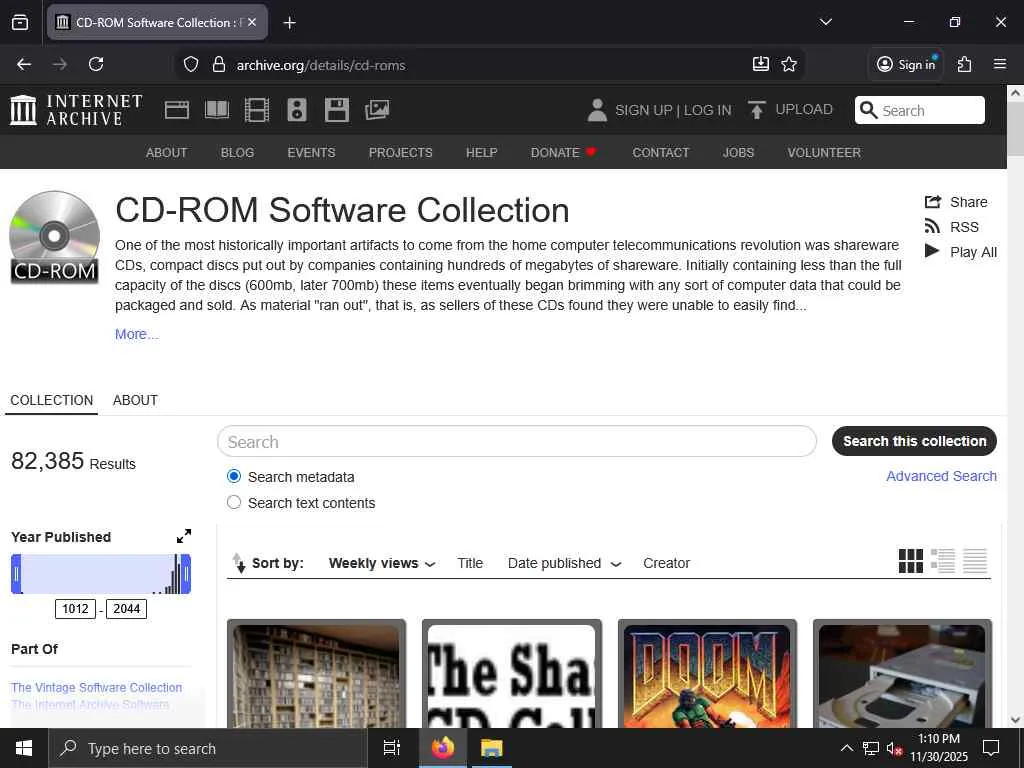The image size is (1024, 768).
Task: Click the Play All triangle icon
Action: point(932,251)
